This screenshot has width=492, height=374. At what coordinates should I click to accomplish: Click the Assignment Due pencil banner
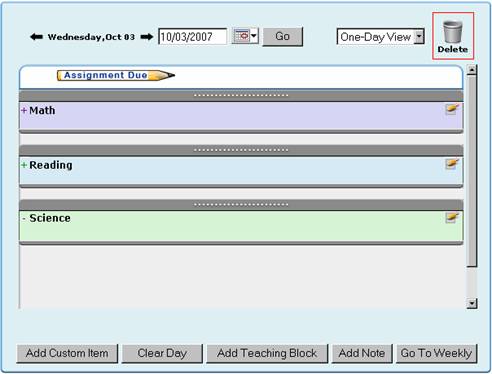[116, 75]
